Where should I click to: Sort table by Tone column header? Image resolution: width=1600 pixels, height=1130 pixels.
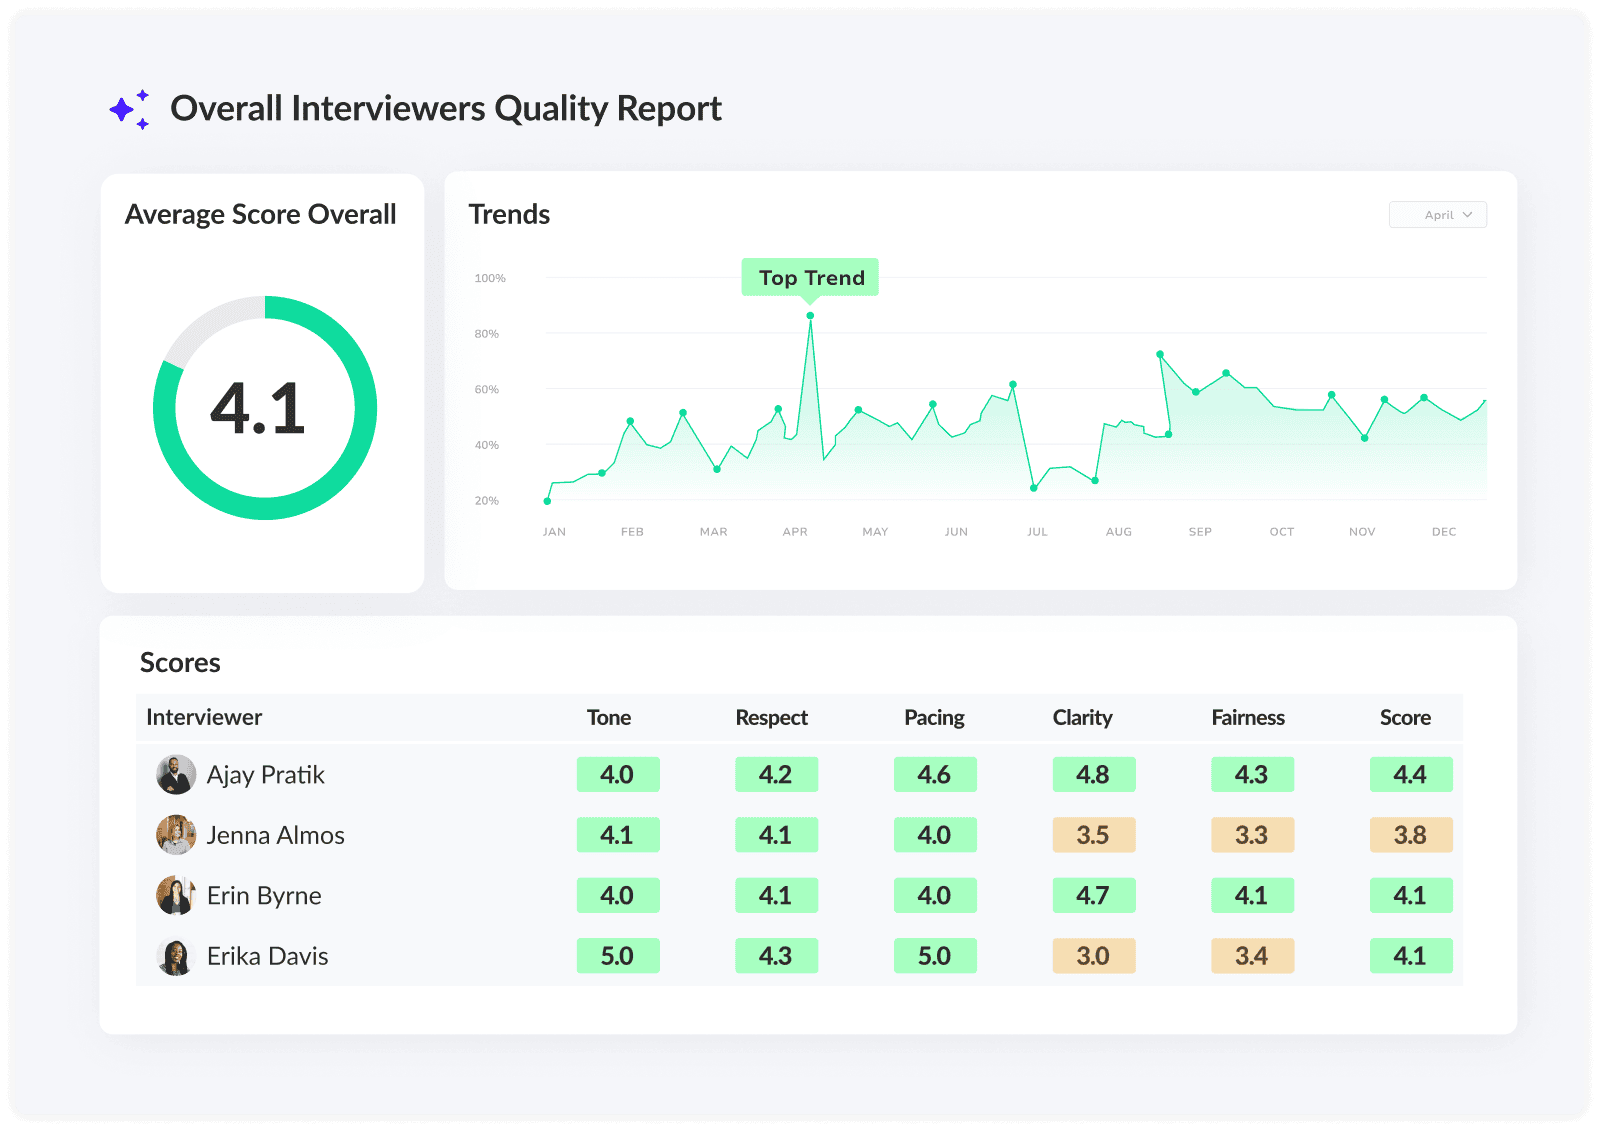[609, 718]
